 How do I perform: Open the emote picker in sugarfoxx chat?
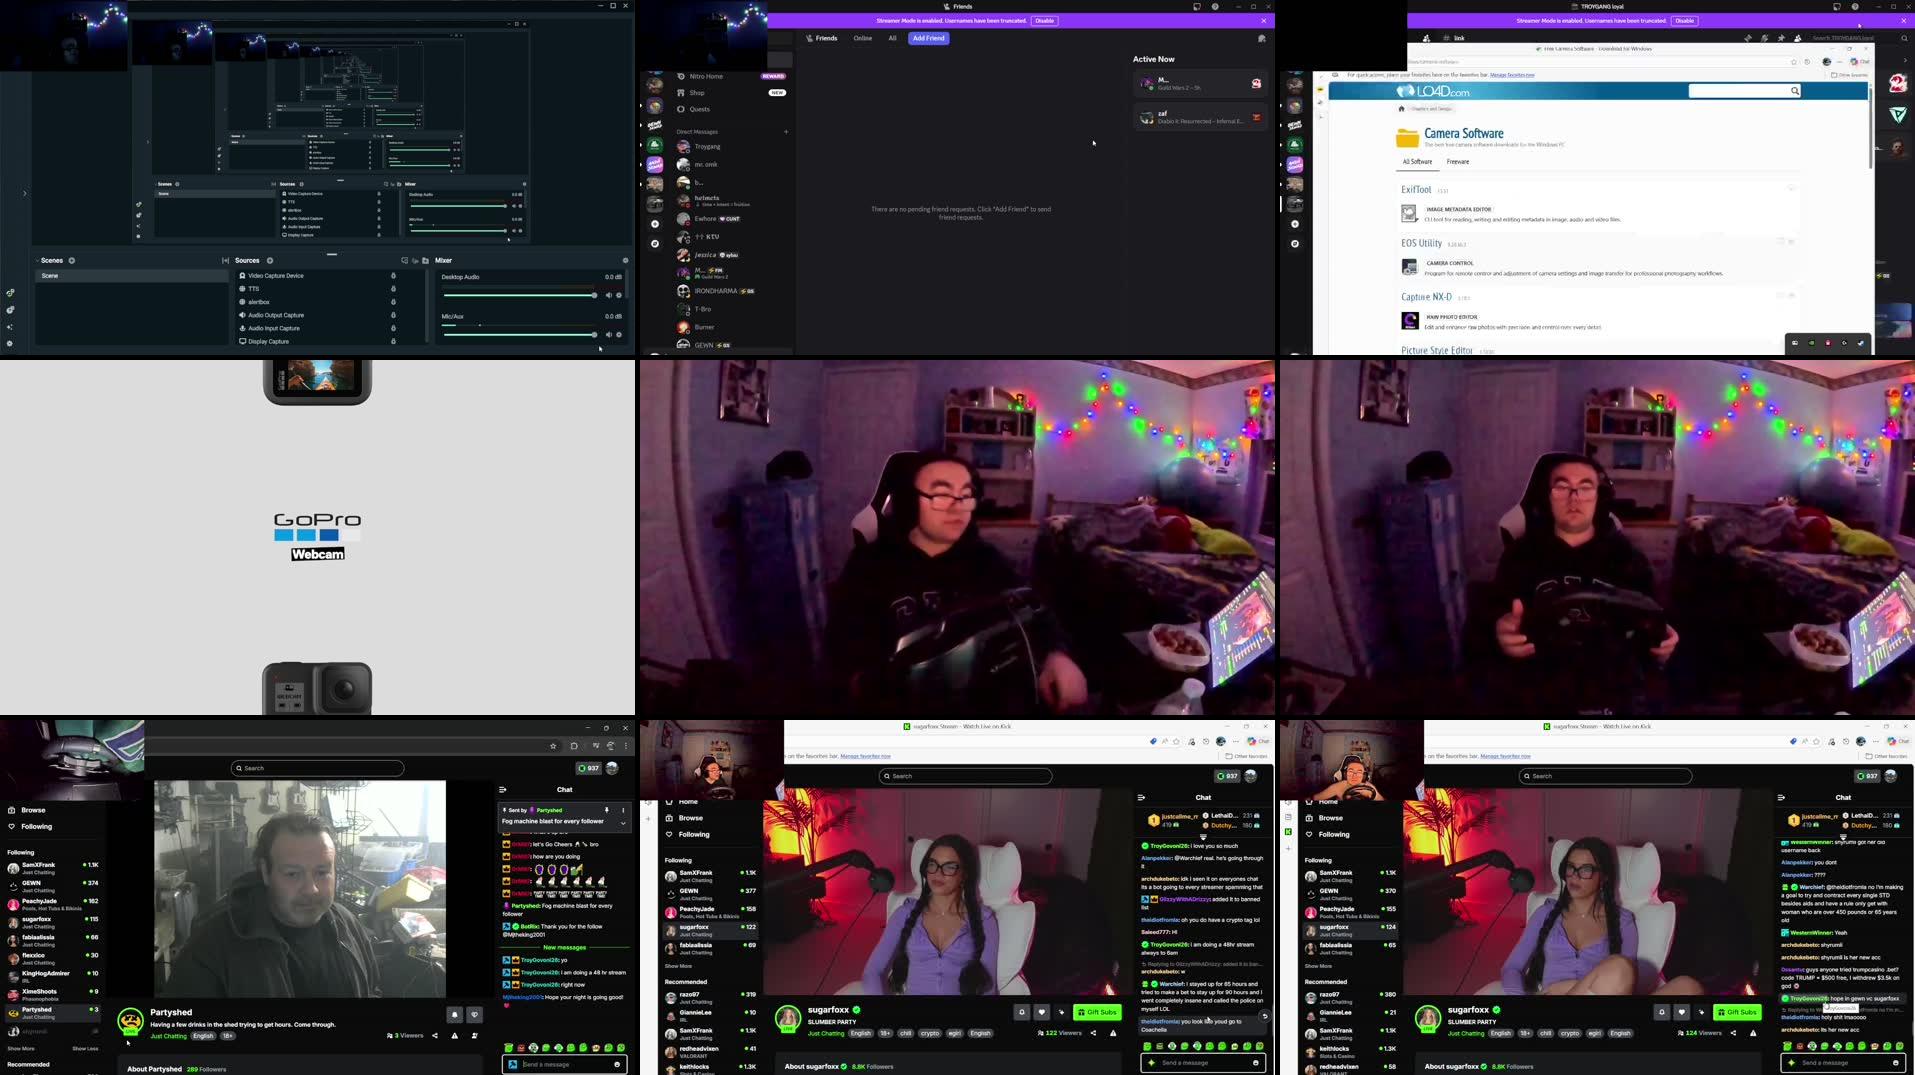point(1256,1063)
